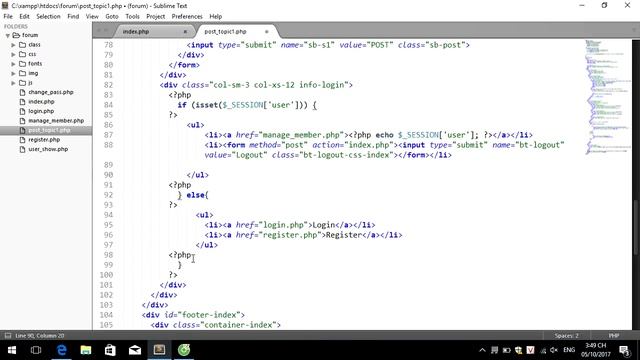Viewport: 640px width, 360px height.
Task: Change the PHP syntax in status bar
Action: click(614, 336)
